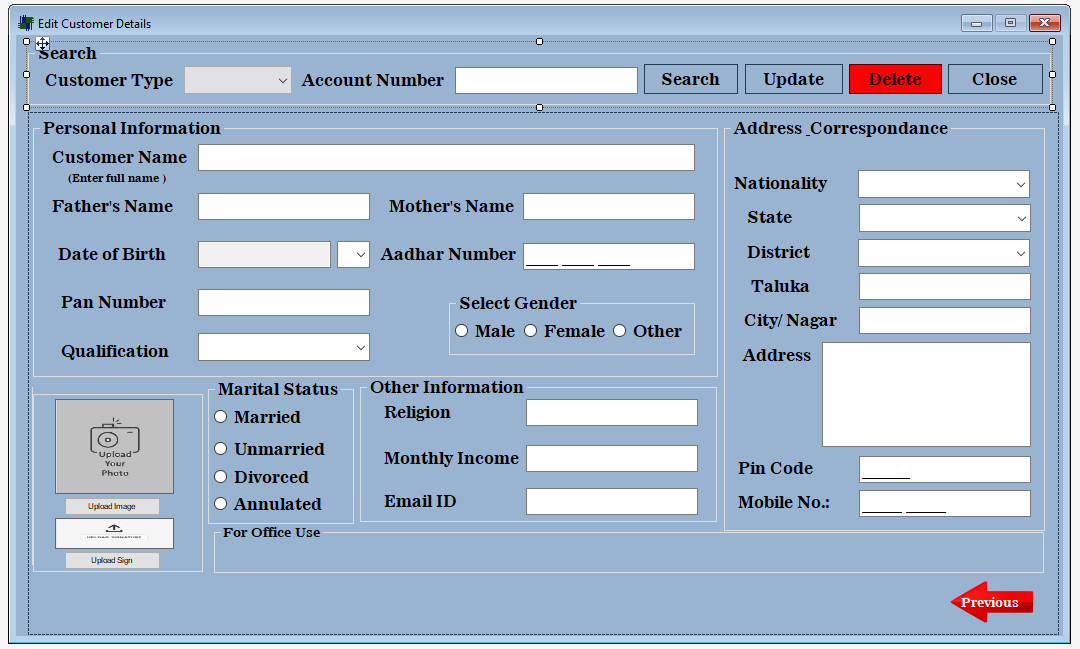Click the Address text area

[x=926, y=395]
